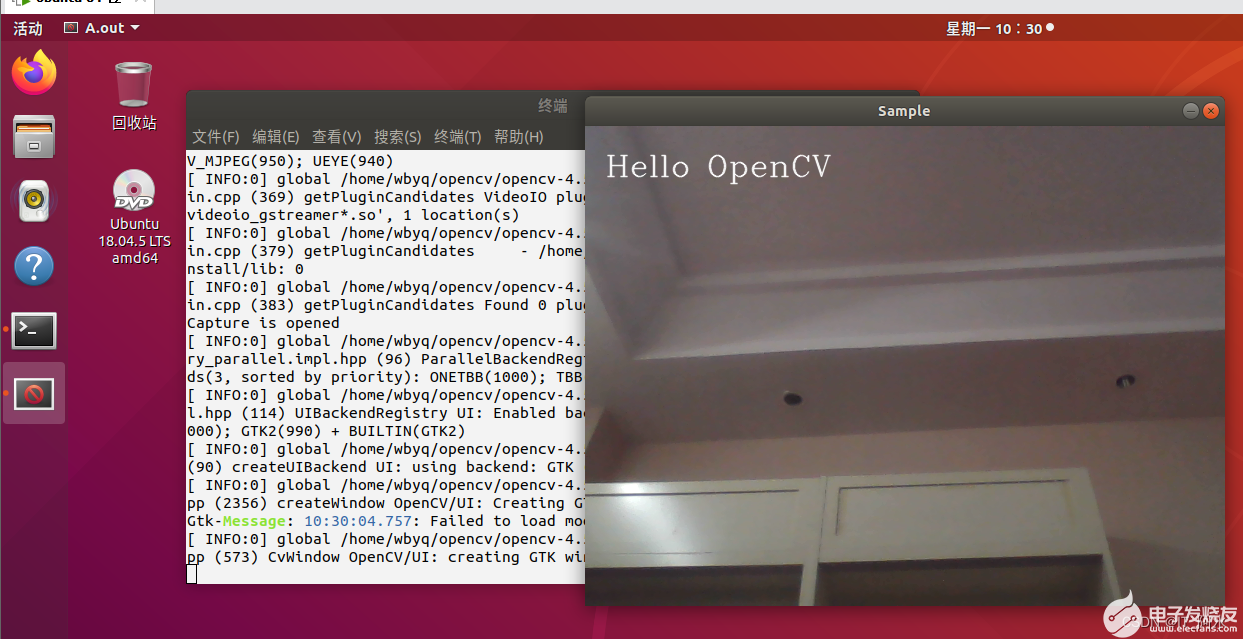Click the '000); GTK2(990) + BUILTIN(GTK2)' line
The height and width of the screenshot is (639, 1243).
[326, 431]
